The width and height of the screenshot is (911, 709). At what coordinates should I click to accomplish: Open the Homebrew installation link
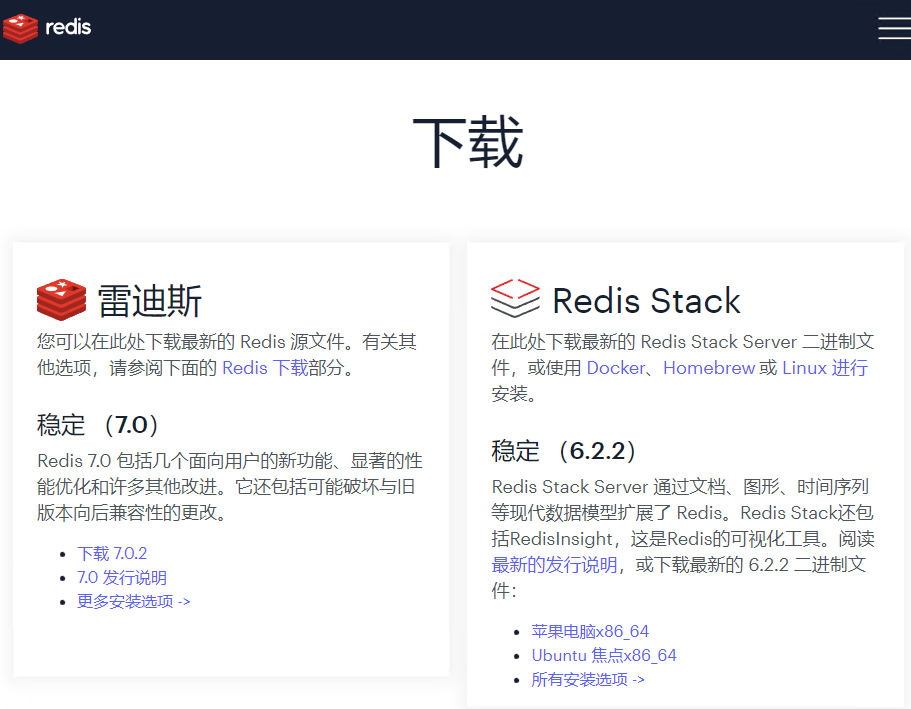point(710,368)
